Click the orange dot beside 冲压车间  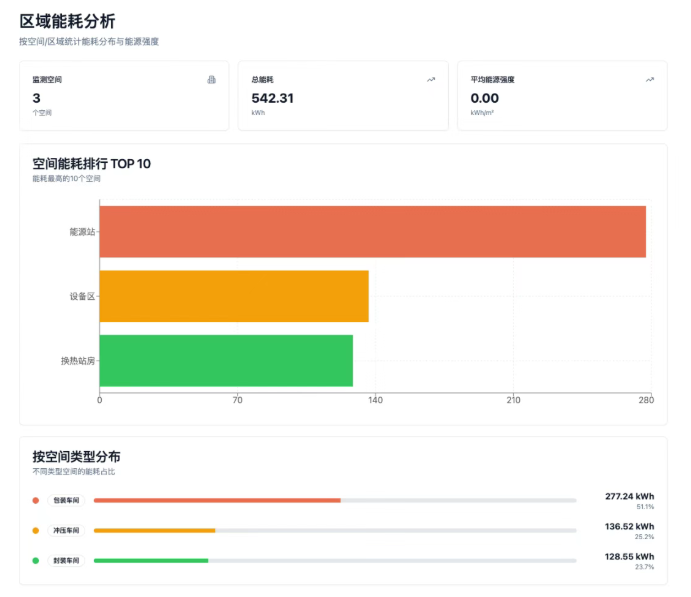pyautogui.click(x=36, y=530)
